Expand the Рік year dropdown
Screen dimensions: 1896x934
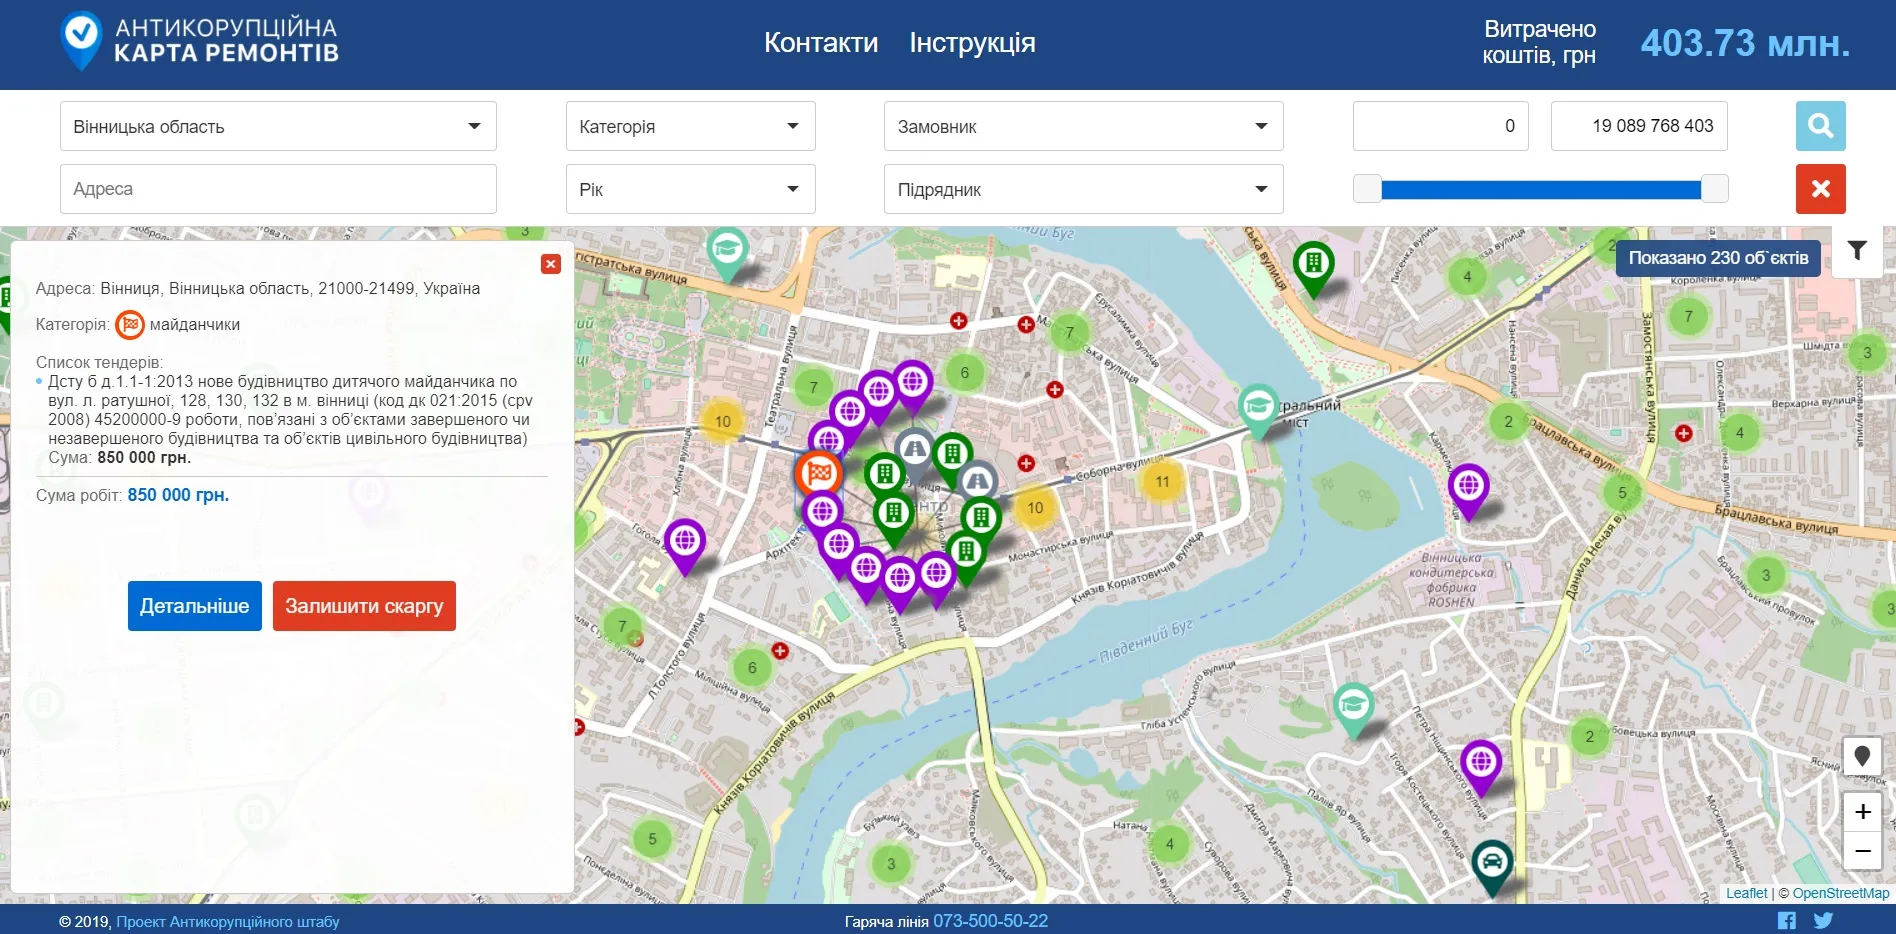pos(690,189)
